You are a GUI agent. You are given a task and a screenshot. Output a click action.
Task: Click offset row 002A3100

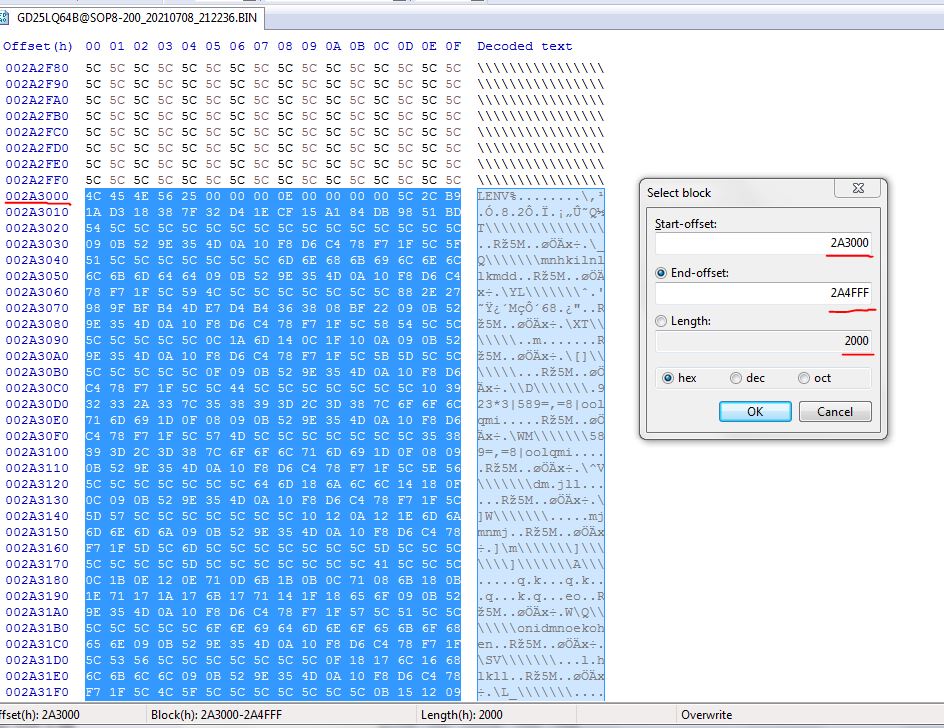pos(37,452)
